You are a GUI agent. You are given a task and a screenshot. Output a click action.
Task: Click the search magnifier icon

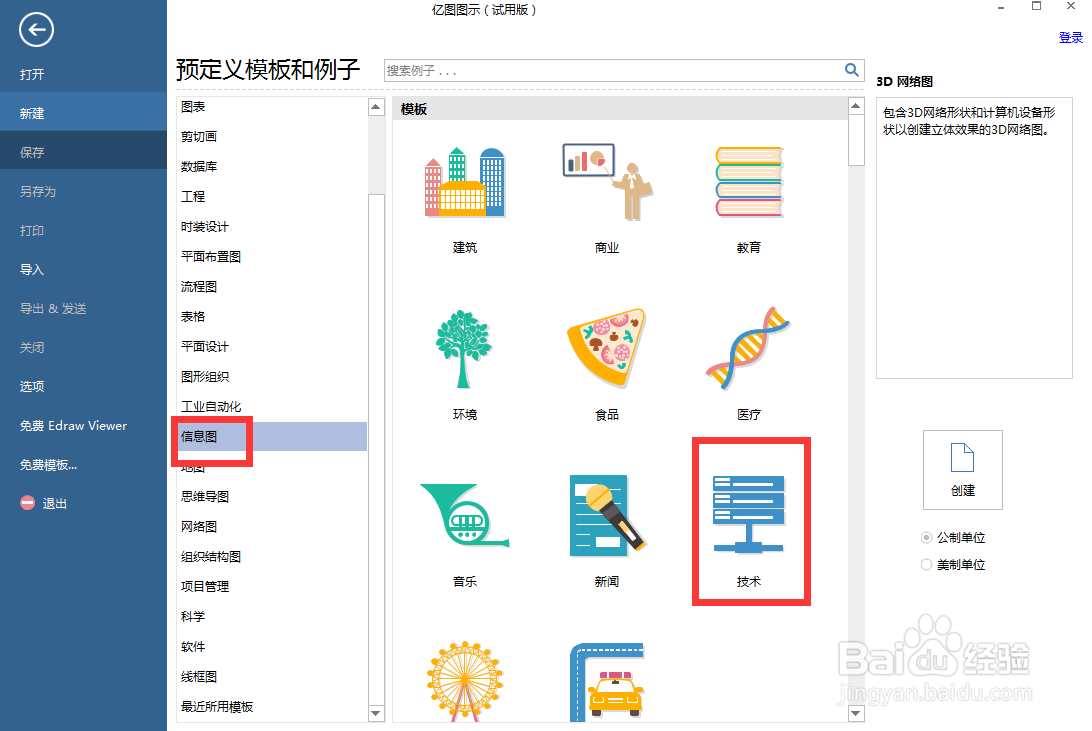tap(851, 70)
